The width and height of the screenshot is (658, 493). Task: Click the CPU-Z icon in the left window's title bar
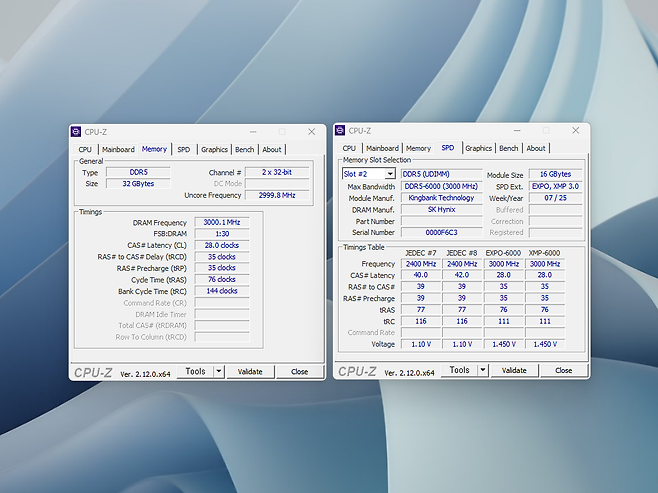tap(76, 132)
